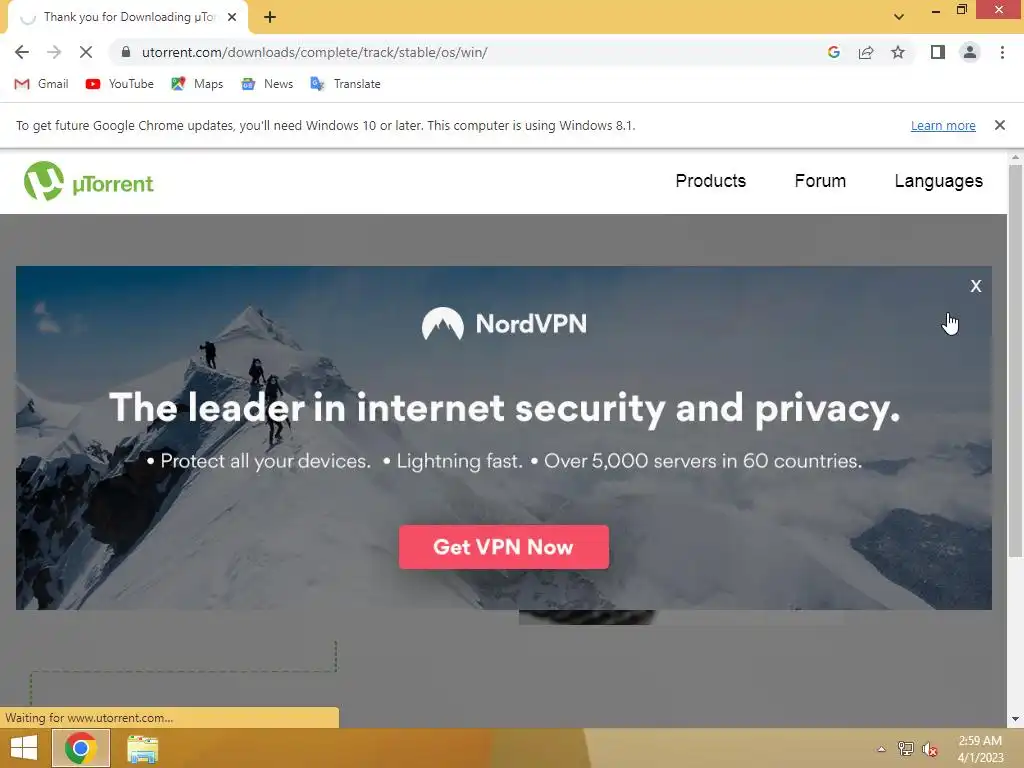Stop loading page with X button
The width and height of the screenshot is (1024, 768).
(86, 52)
